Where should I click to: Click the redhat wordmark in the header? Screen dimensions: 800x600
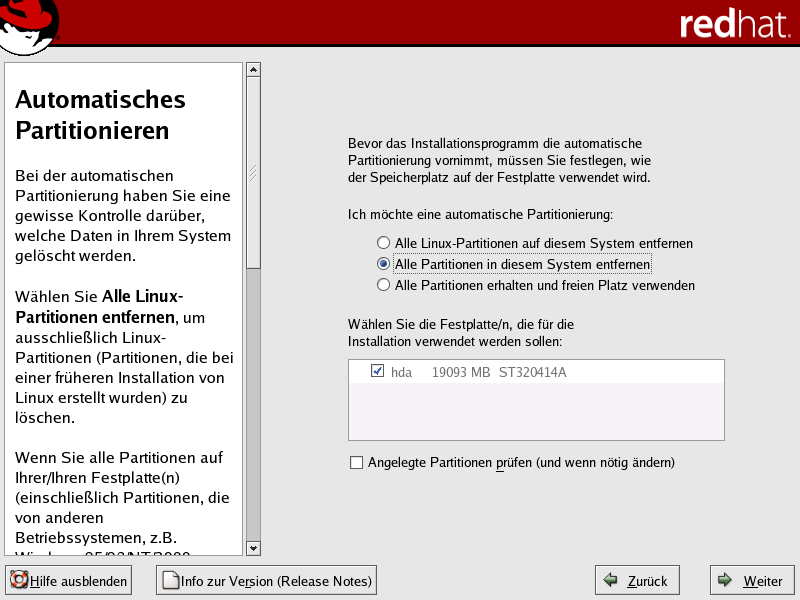coord(733,25)
